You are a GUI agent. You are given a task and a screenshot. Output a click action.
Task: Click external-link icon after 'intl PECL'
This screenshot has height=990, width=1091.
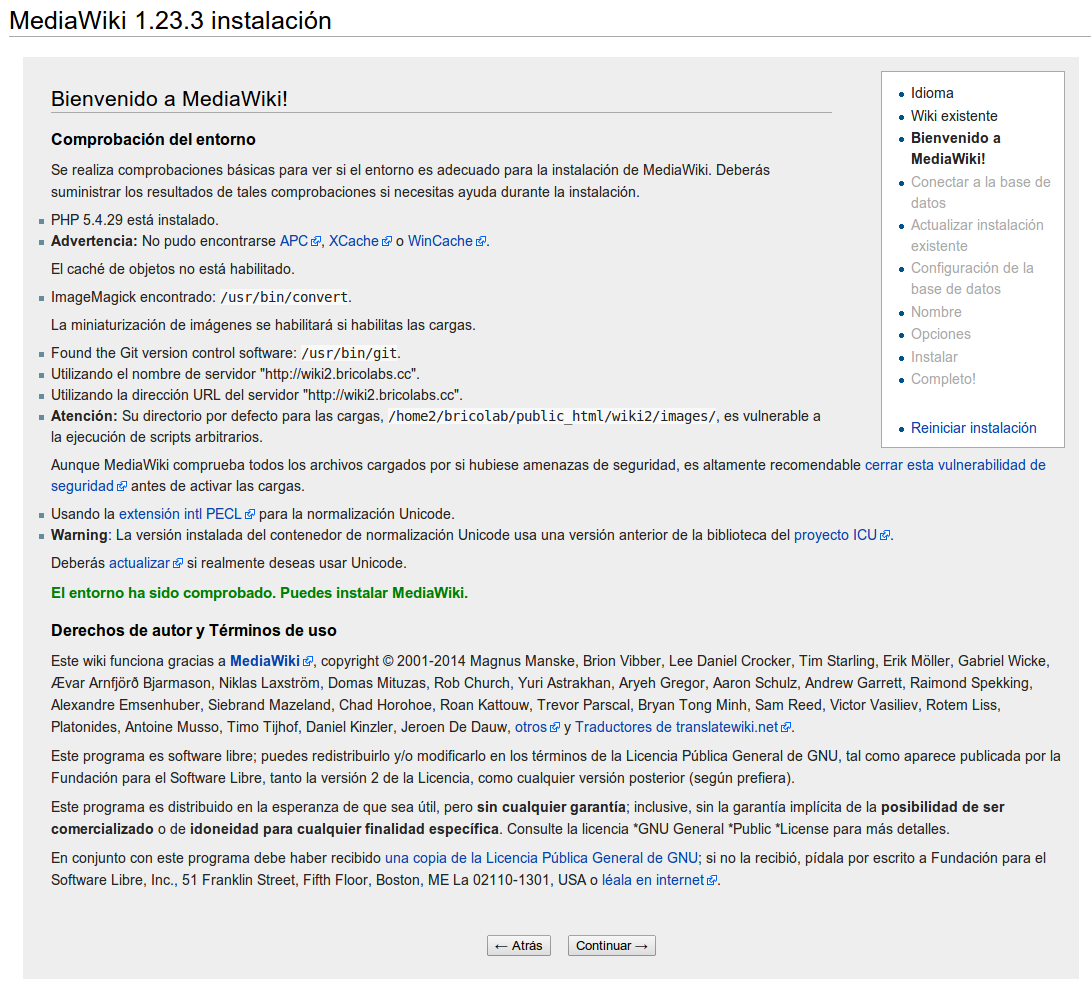coord(250,515)
